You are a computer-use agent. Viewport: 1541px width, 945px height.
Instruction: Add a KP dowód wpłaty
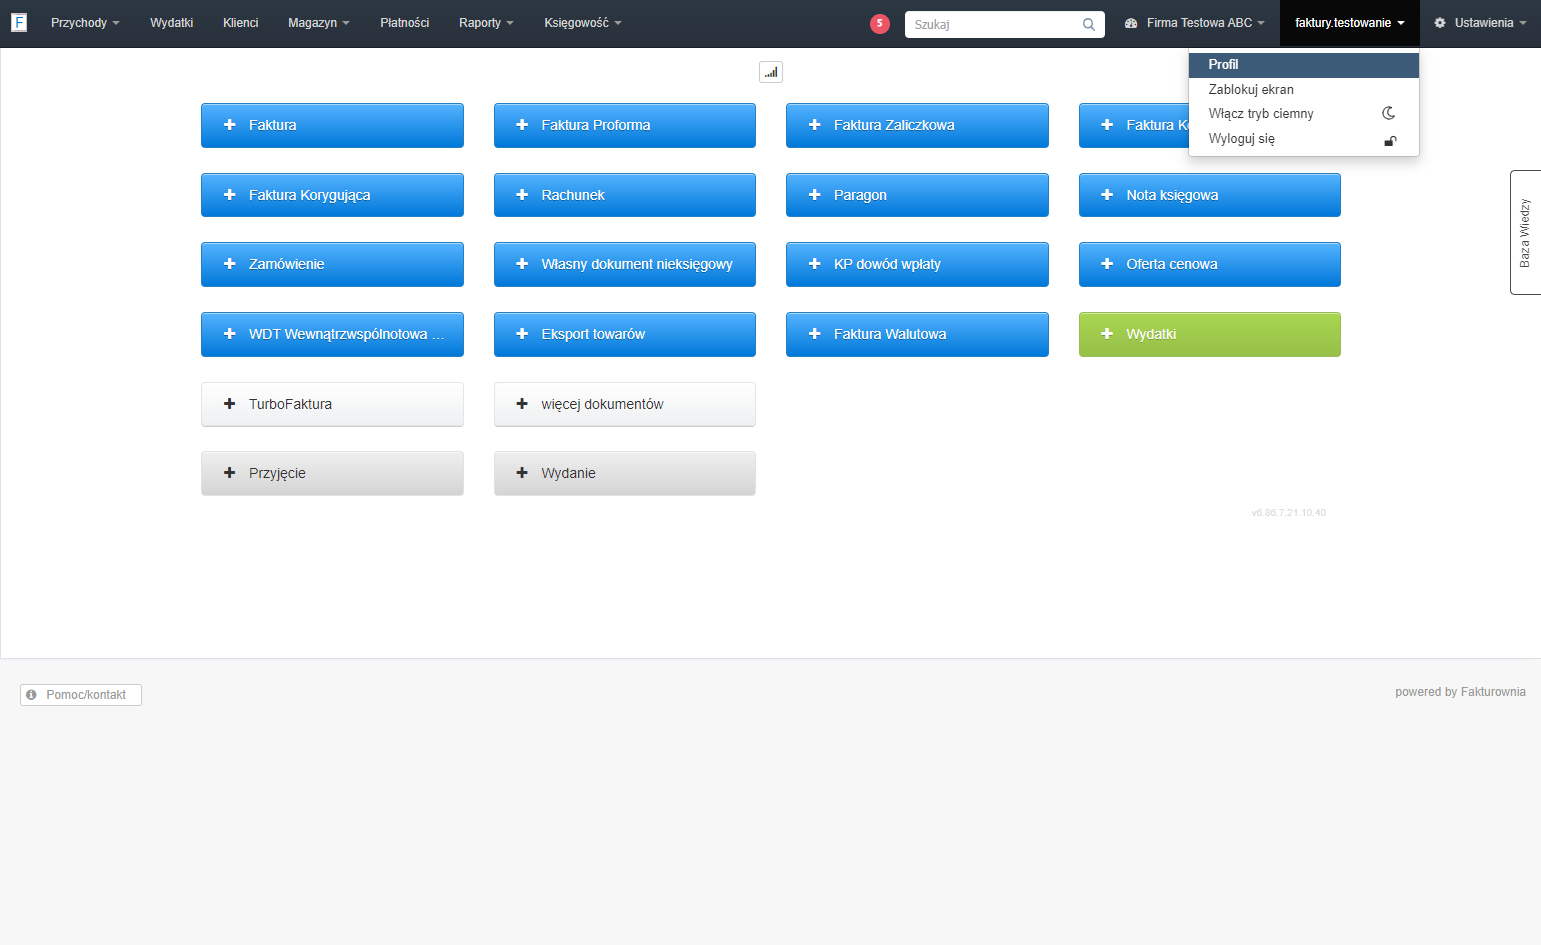917,264
